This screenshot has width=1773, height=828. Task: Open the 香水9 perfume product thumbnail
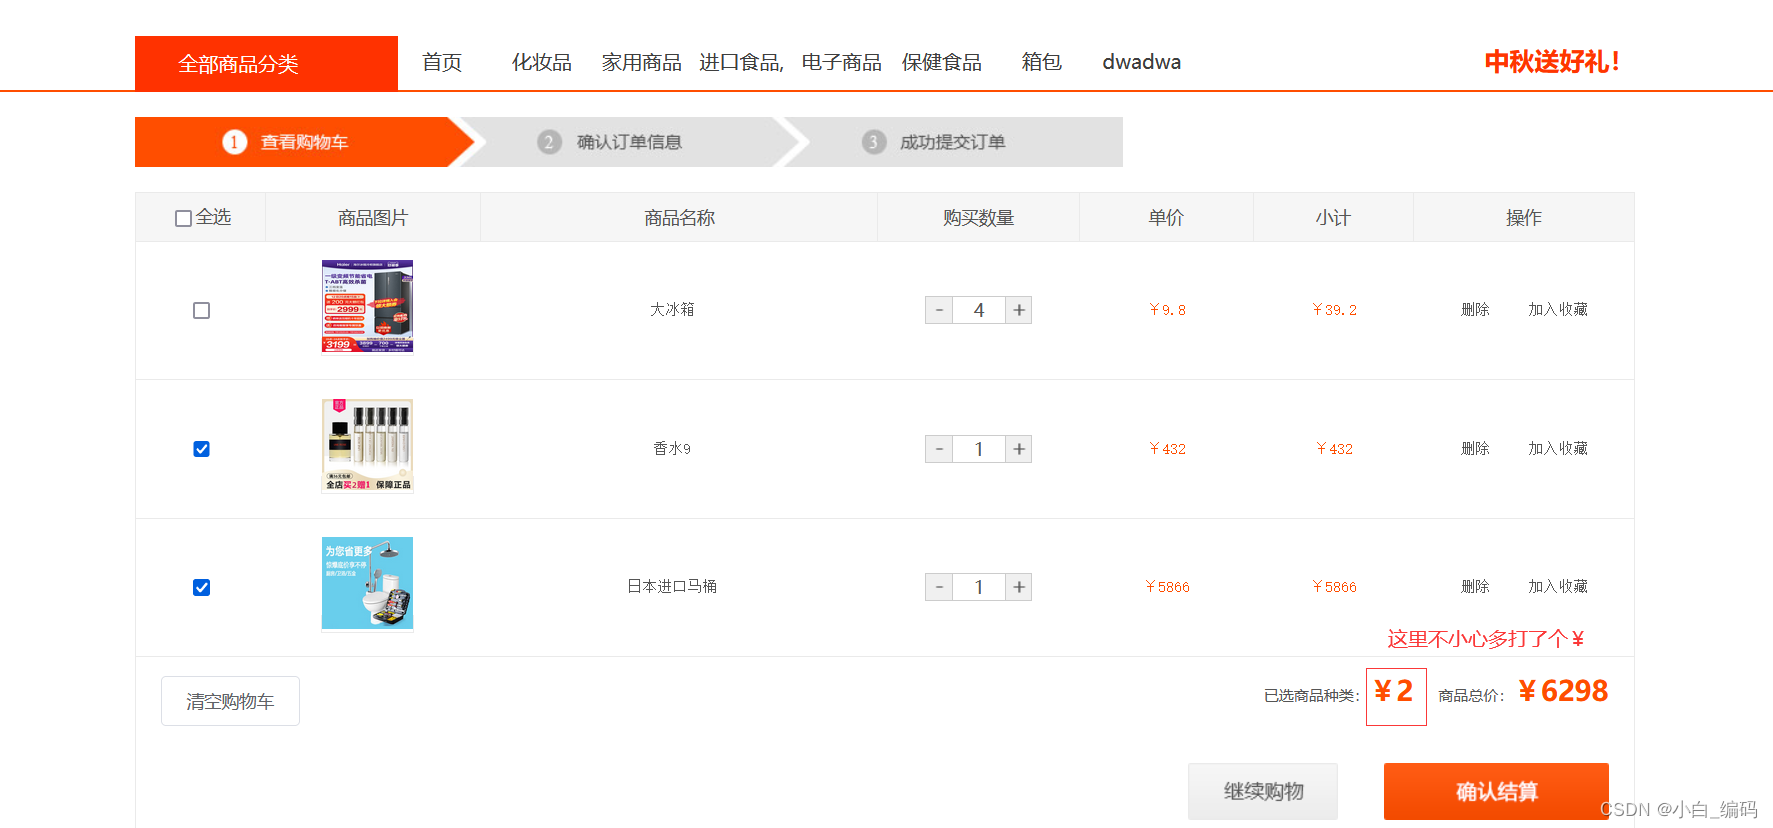coord(367,446)
